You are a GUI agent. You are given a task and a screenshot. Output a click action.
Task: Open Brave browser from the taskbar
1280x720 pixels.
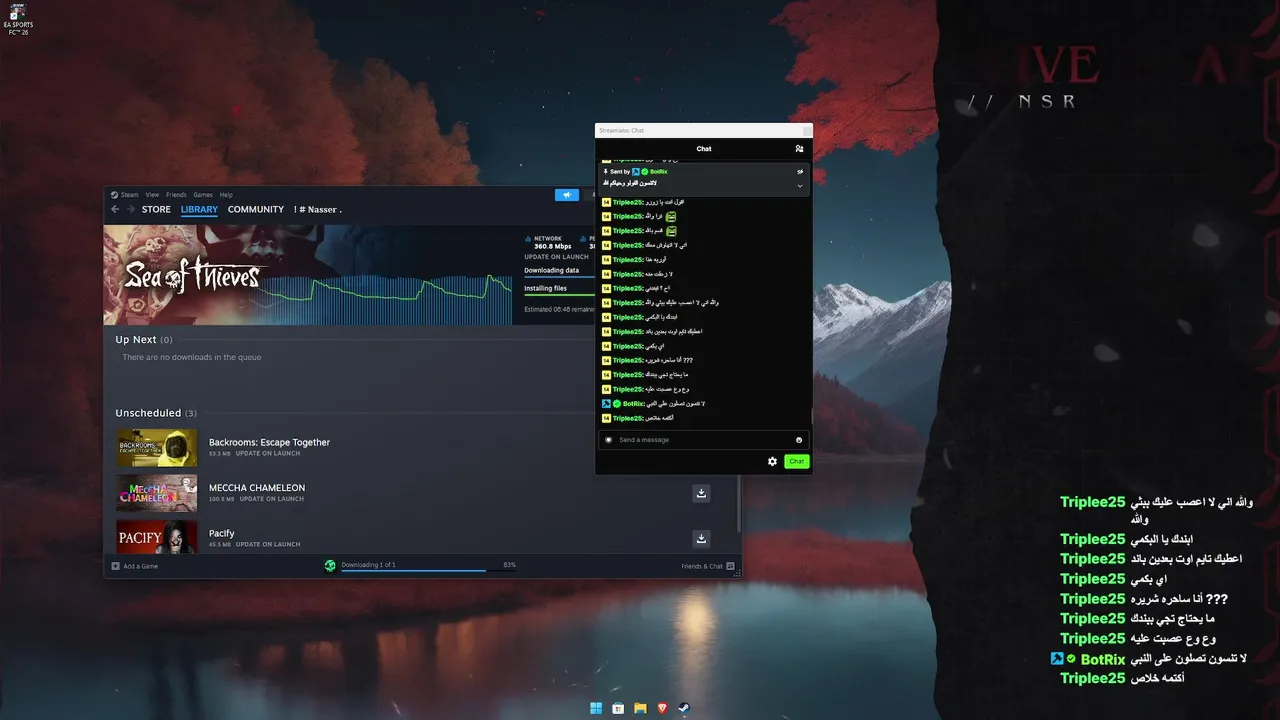click(x=663, y=708)
